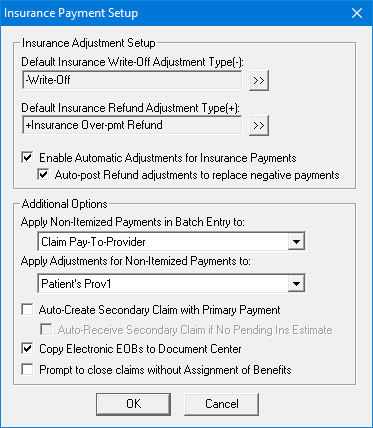Screen dimensions: 373x428
Task: Close the Insurance Payment Setup dialog
Action: pos(357,13)
